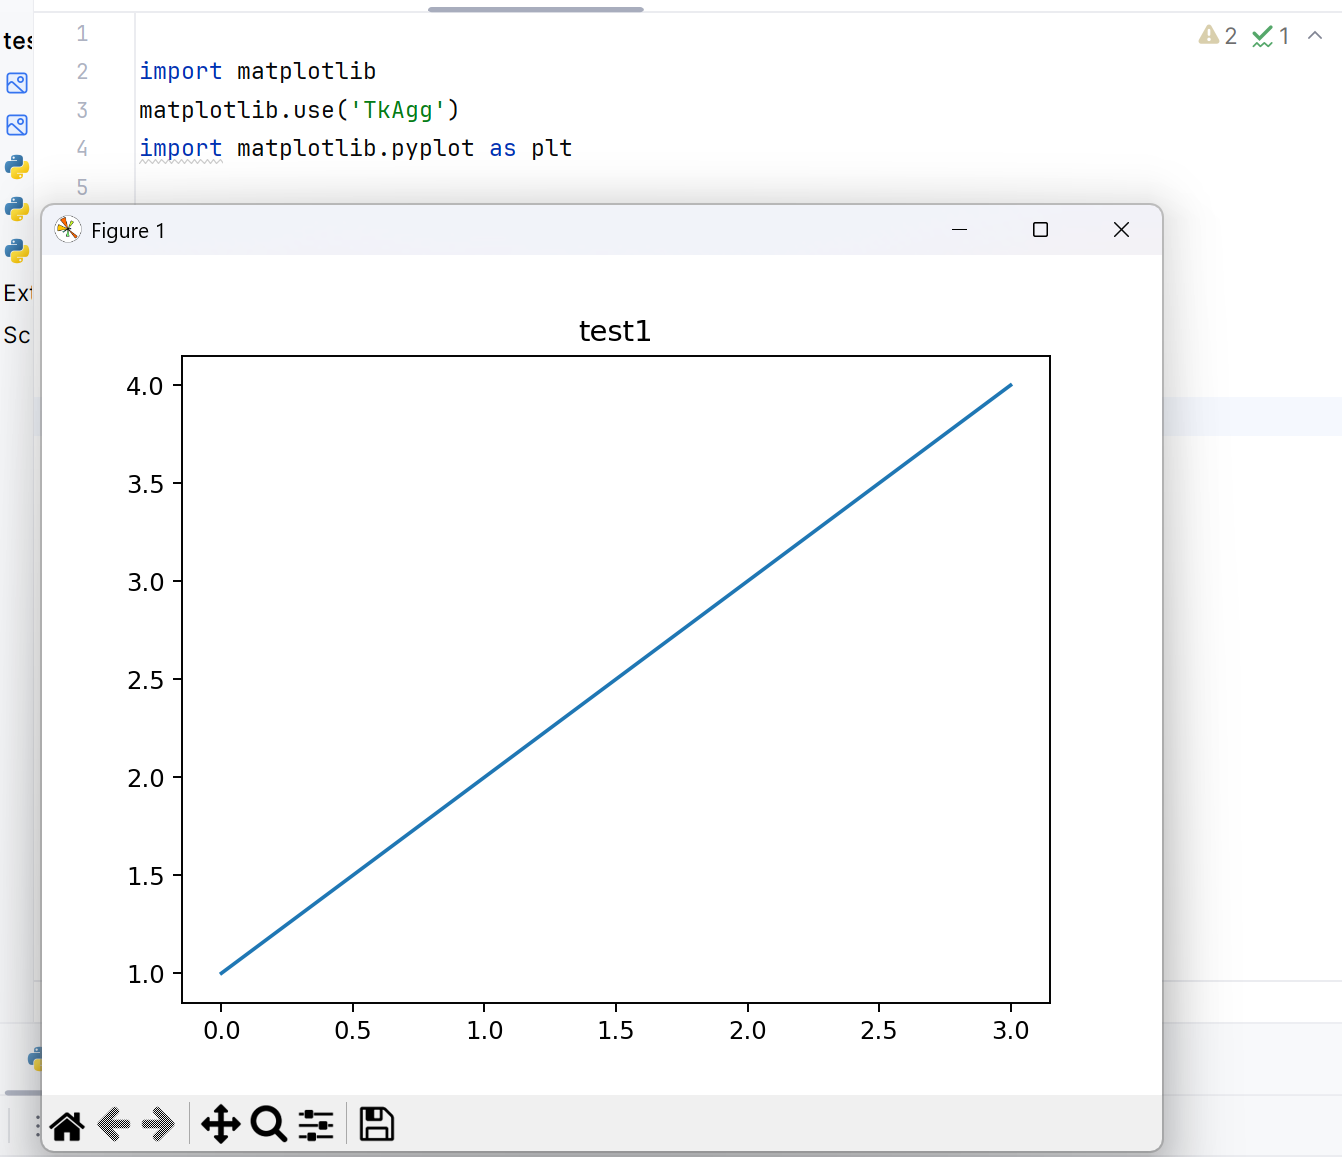The width and height of the screenshot is (1342, 1157).
Task: Click the warnings indicator showing 2
Action: 1217,36
